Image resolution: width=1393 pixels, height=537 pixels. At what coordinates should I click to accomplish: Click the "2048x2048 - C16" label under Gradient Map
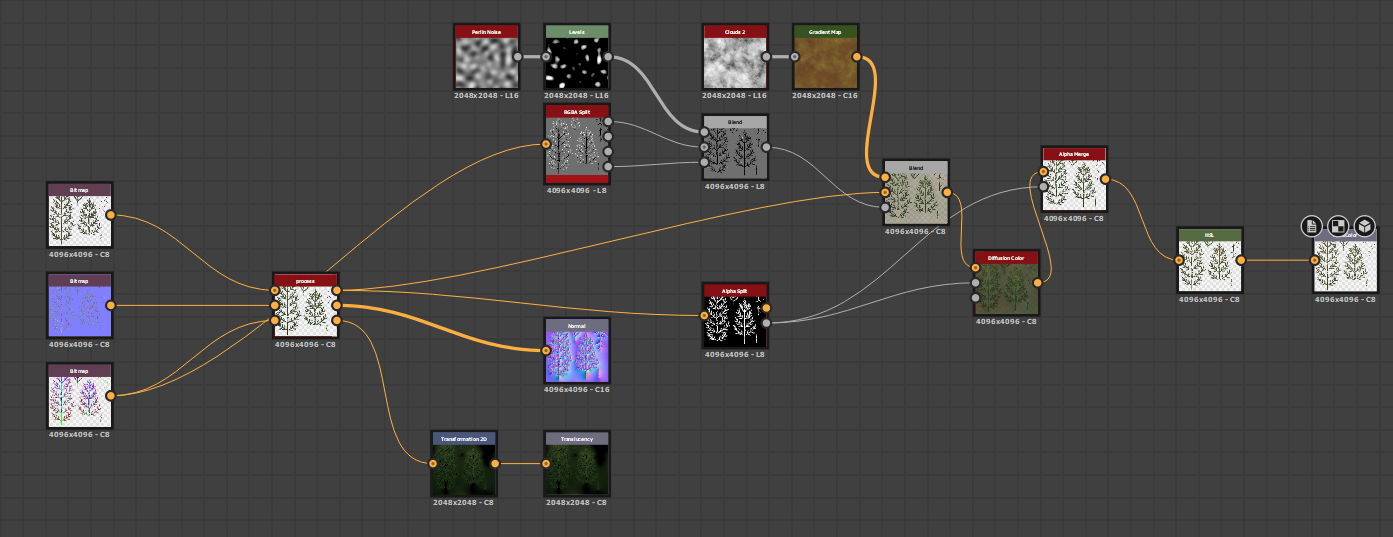825,95
